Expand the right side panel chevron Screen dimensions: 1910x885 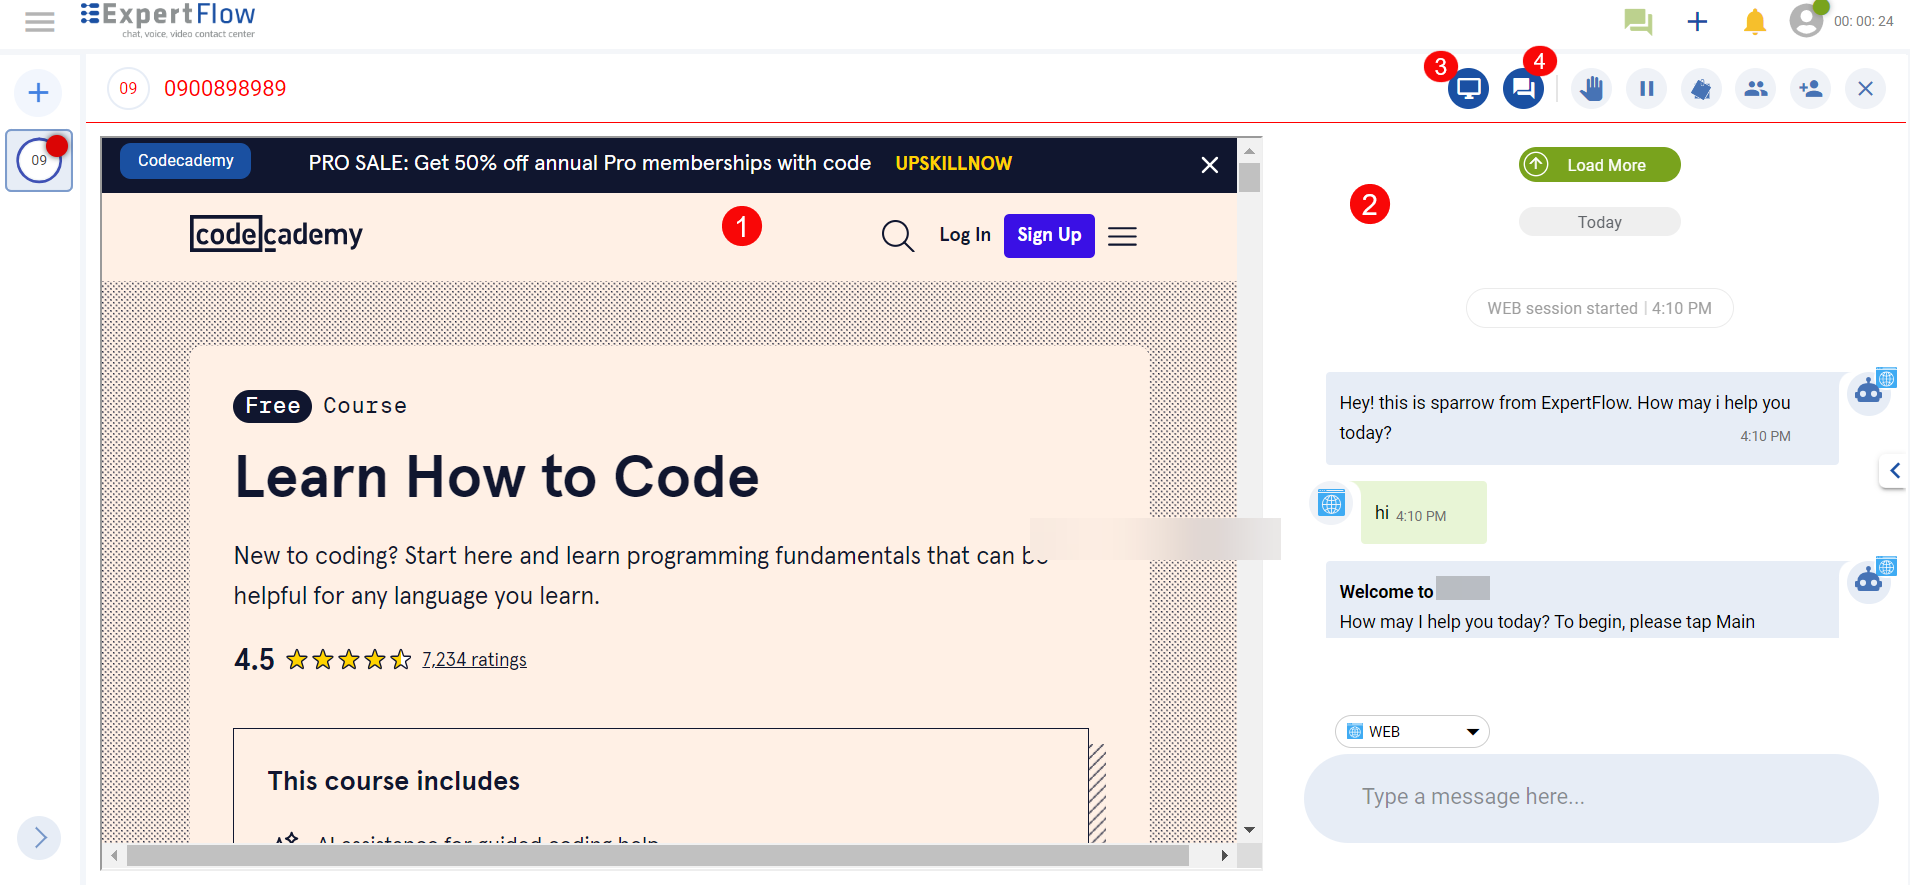[x=1894, y=470]
